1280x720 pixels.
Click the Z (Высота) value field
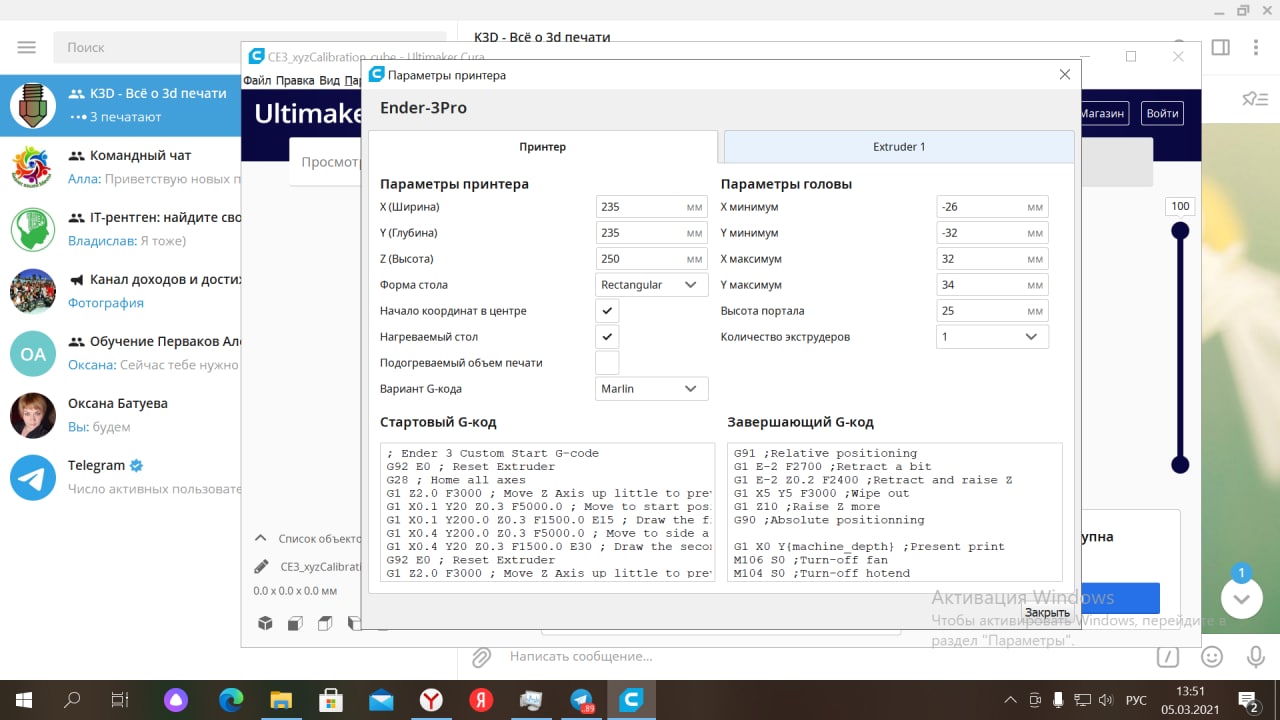[x=652, y=259]
